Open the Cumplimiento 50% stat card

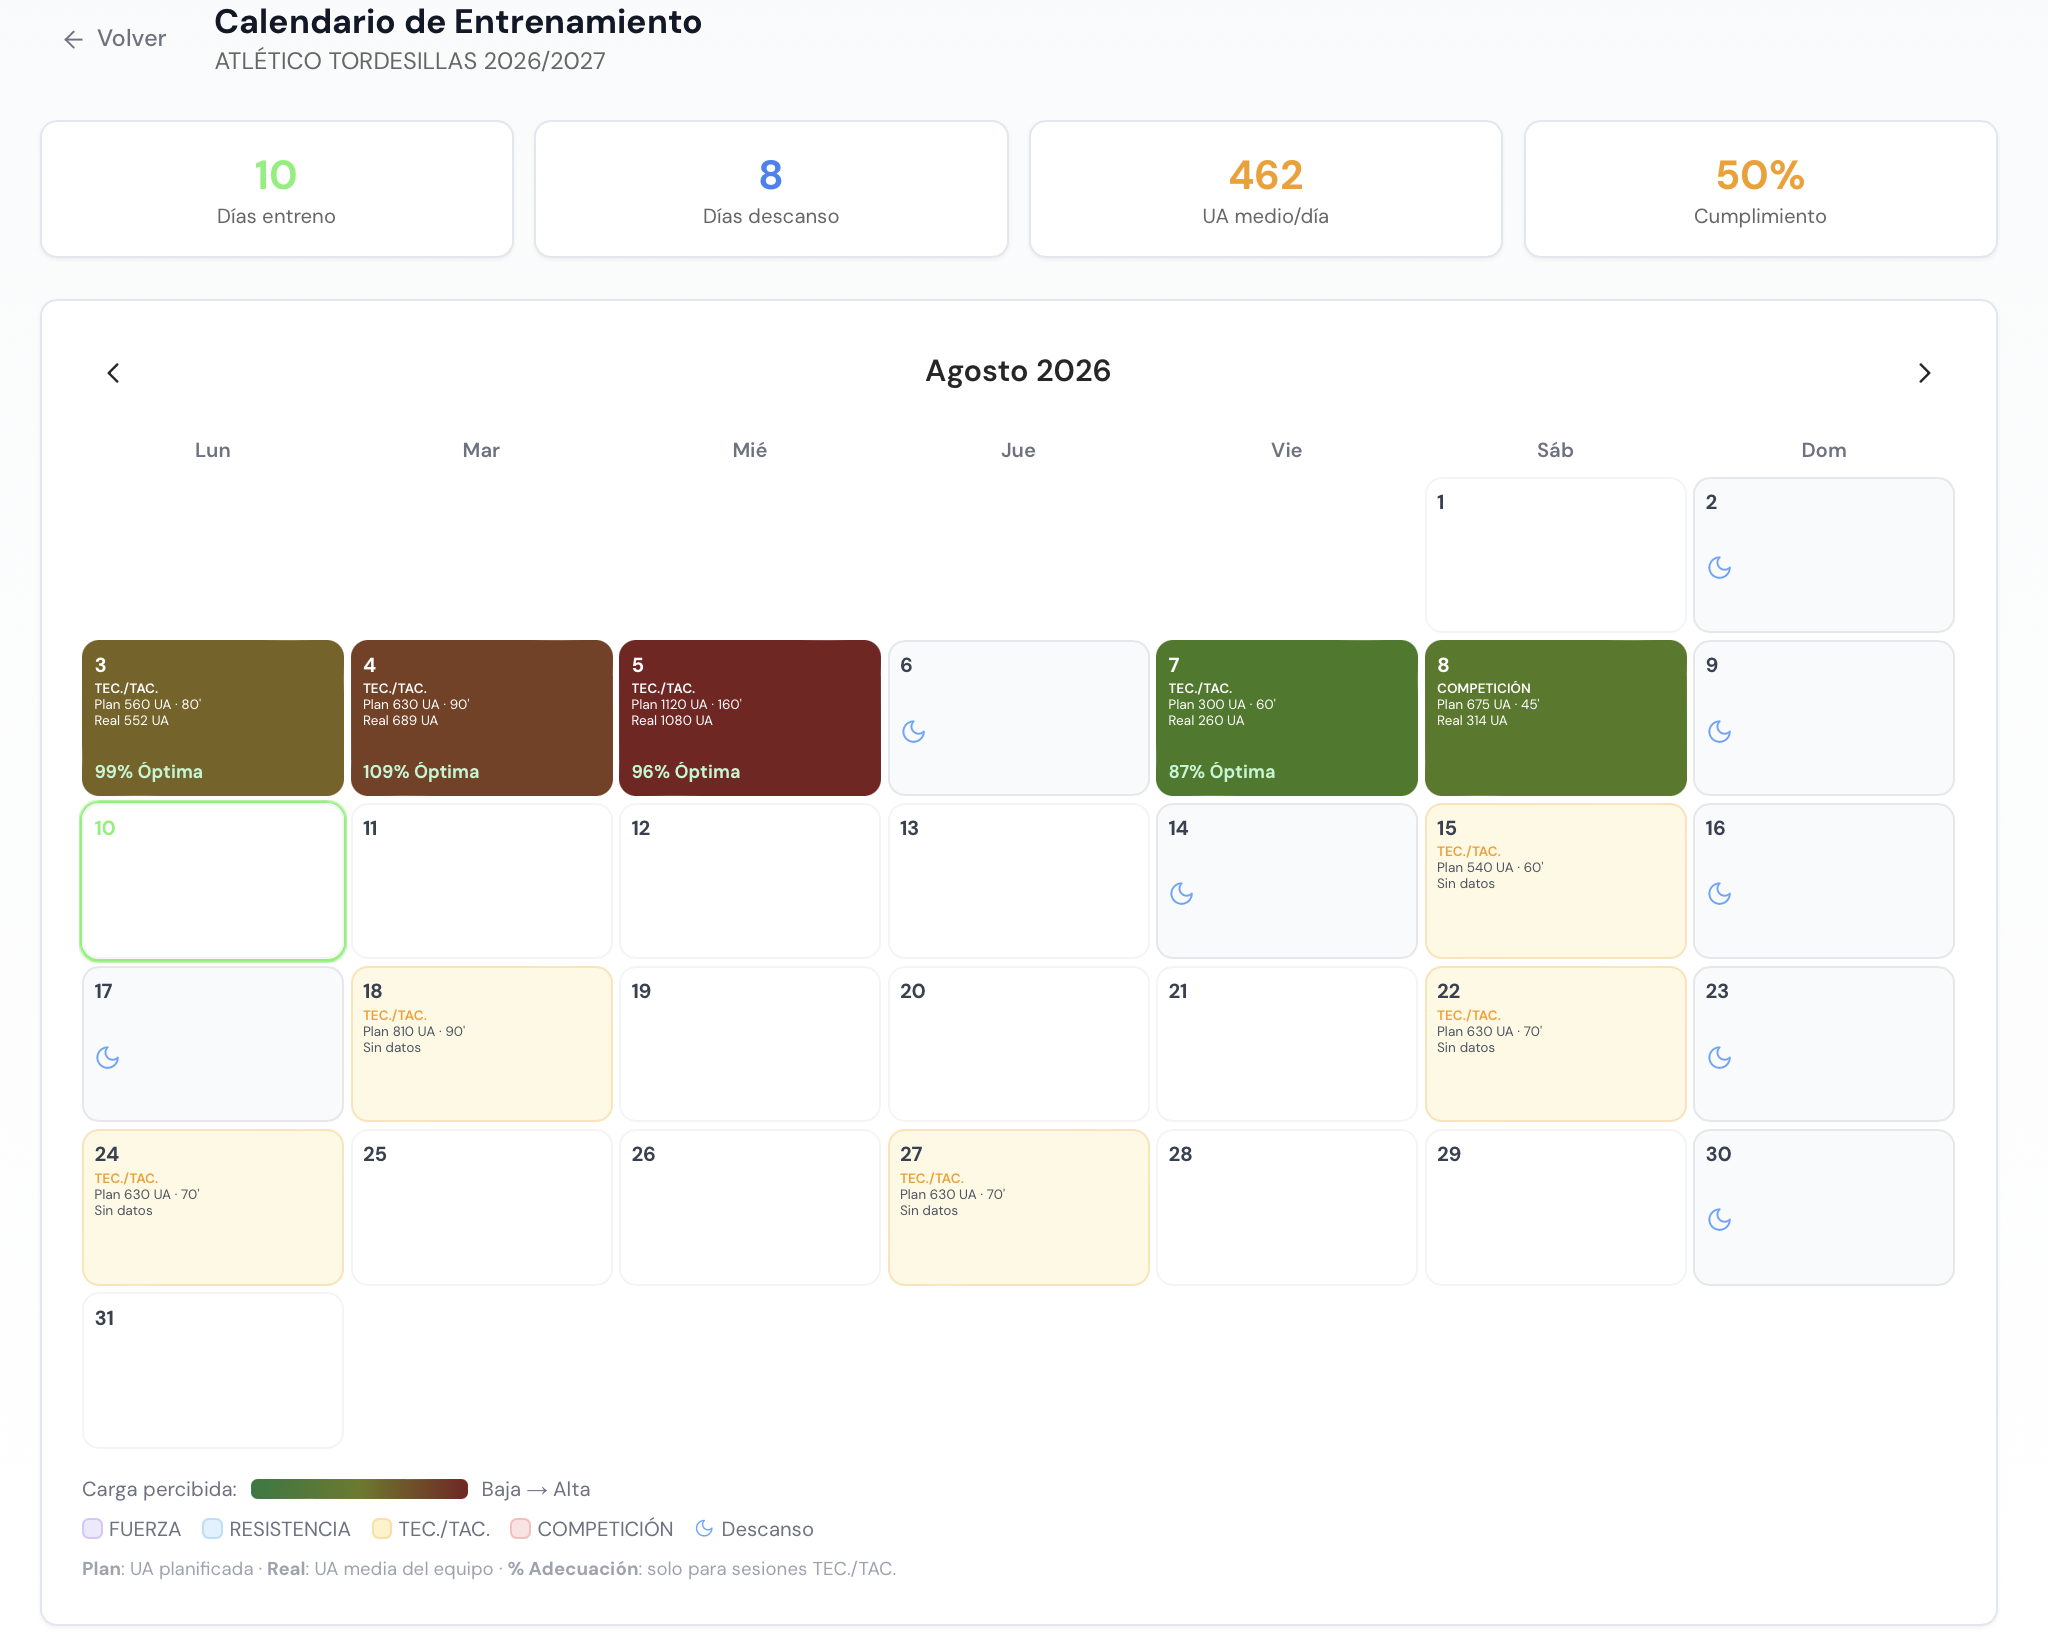1760,189
